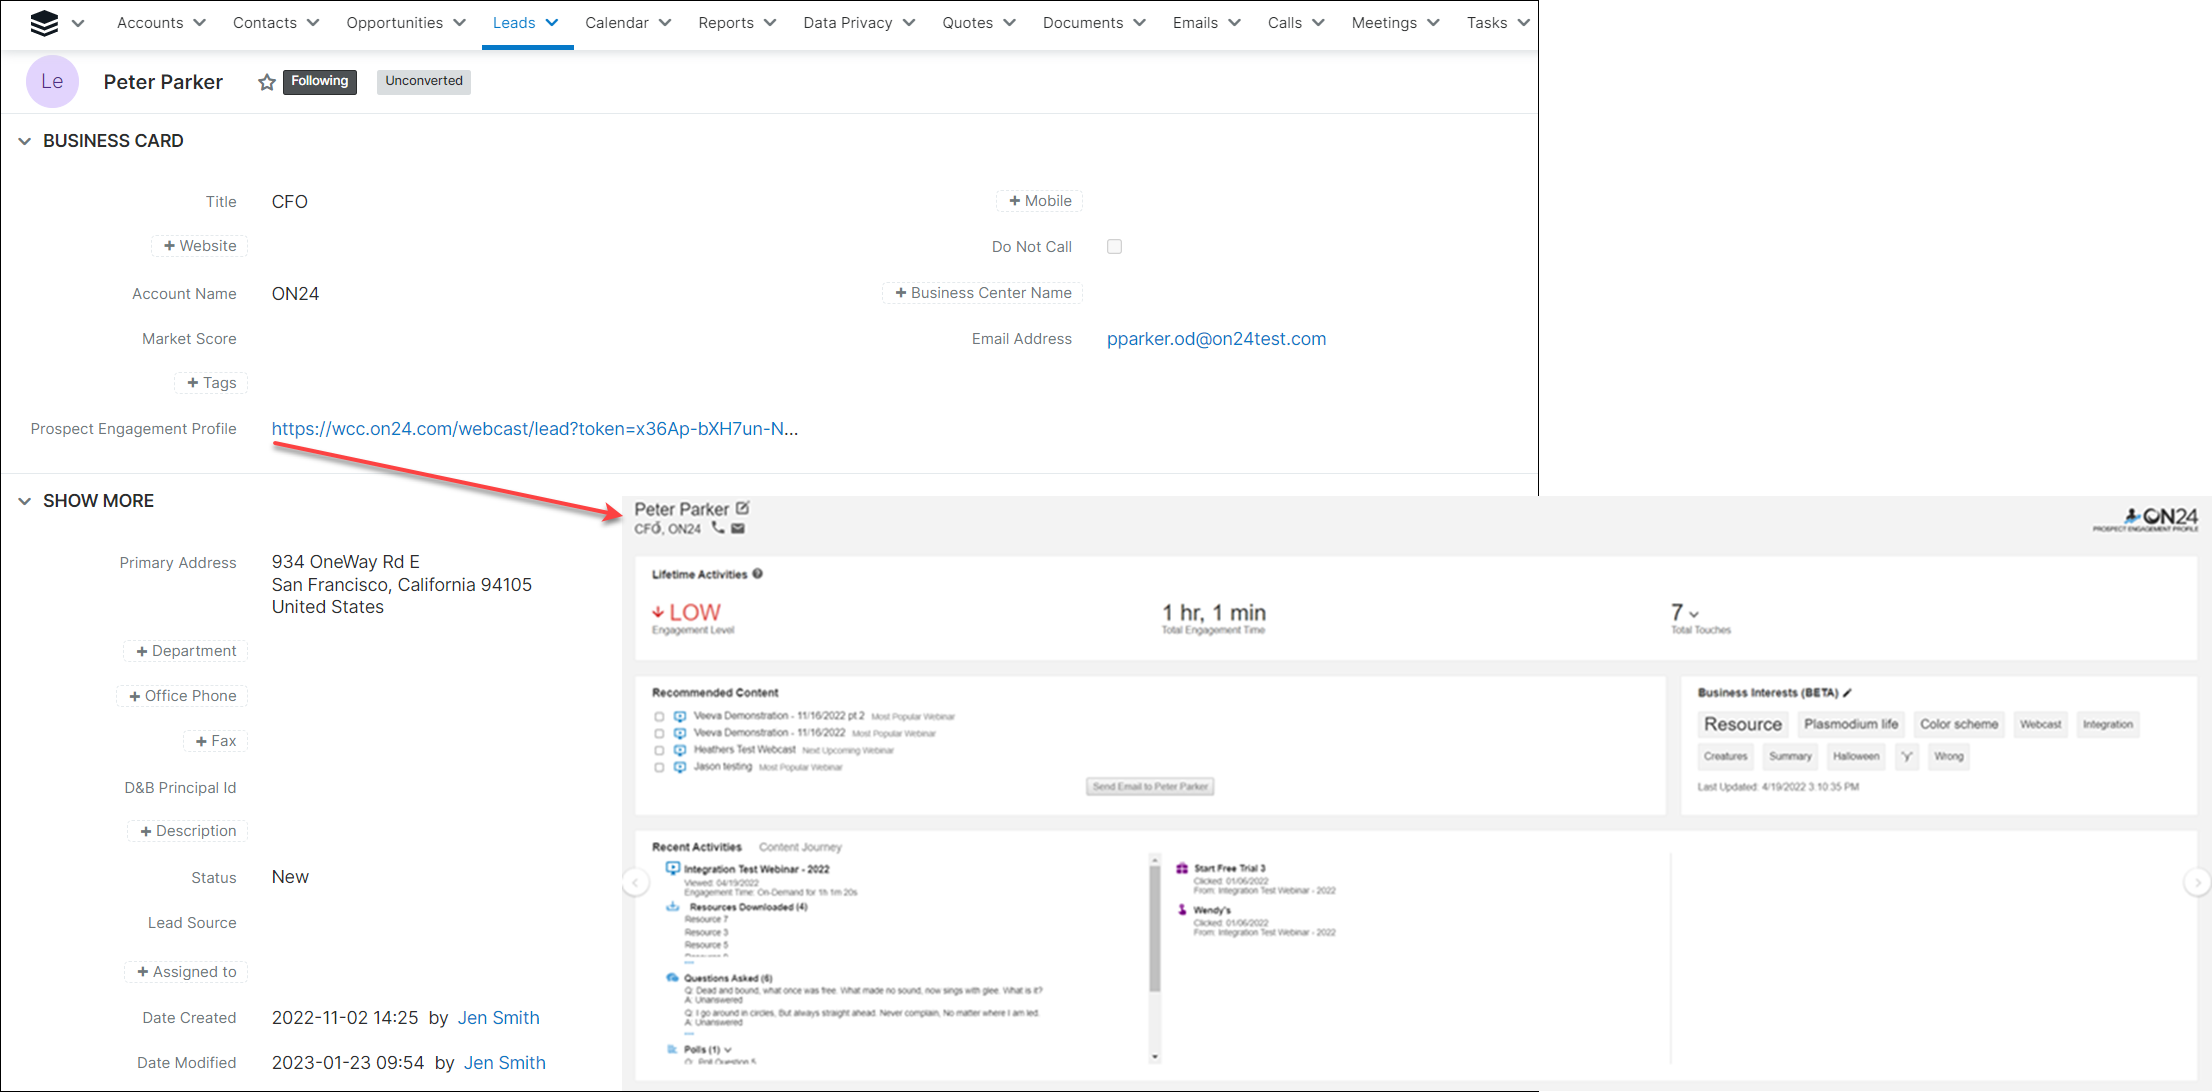Open the Emails module tab
Screen dimensions: 2212x1092
[x=1195, y=22]
